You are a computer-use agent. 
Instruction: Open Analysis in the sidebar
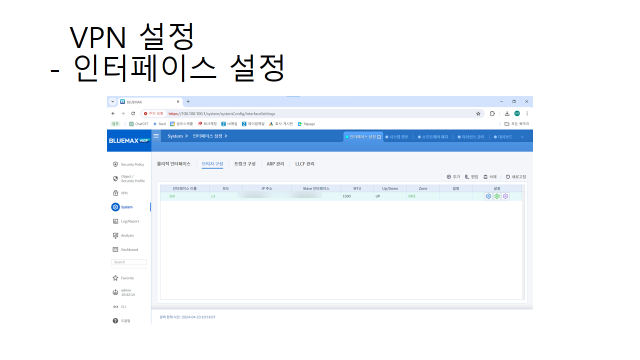click(x=123, y=236)
